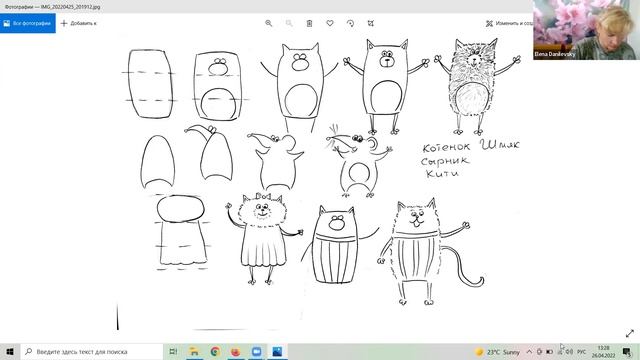Click the handwritten text 'Сырник'

(x=445, y=161)
